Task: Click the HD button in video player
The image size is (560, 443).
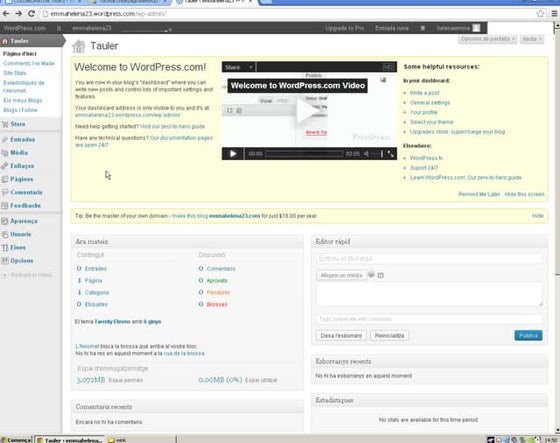Action: point(388,67)
